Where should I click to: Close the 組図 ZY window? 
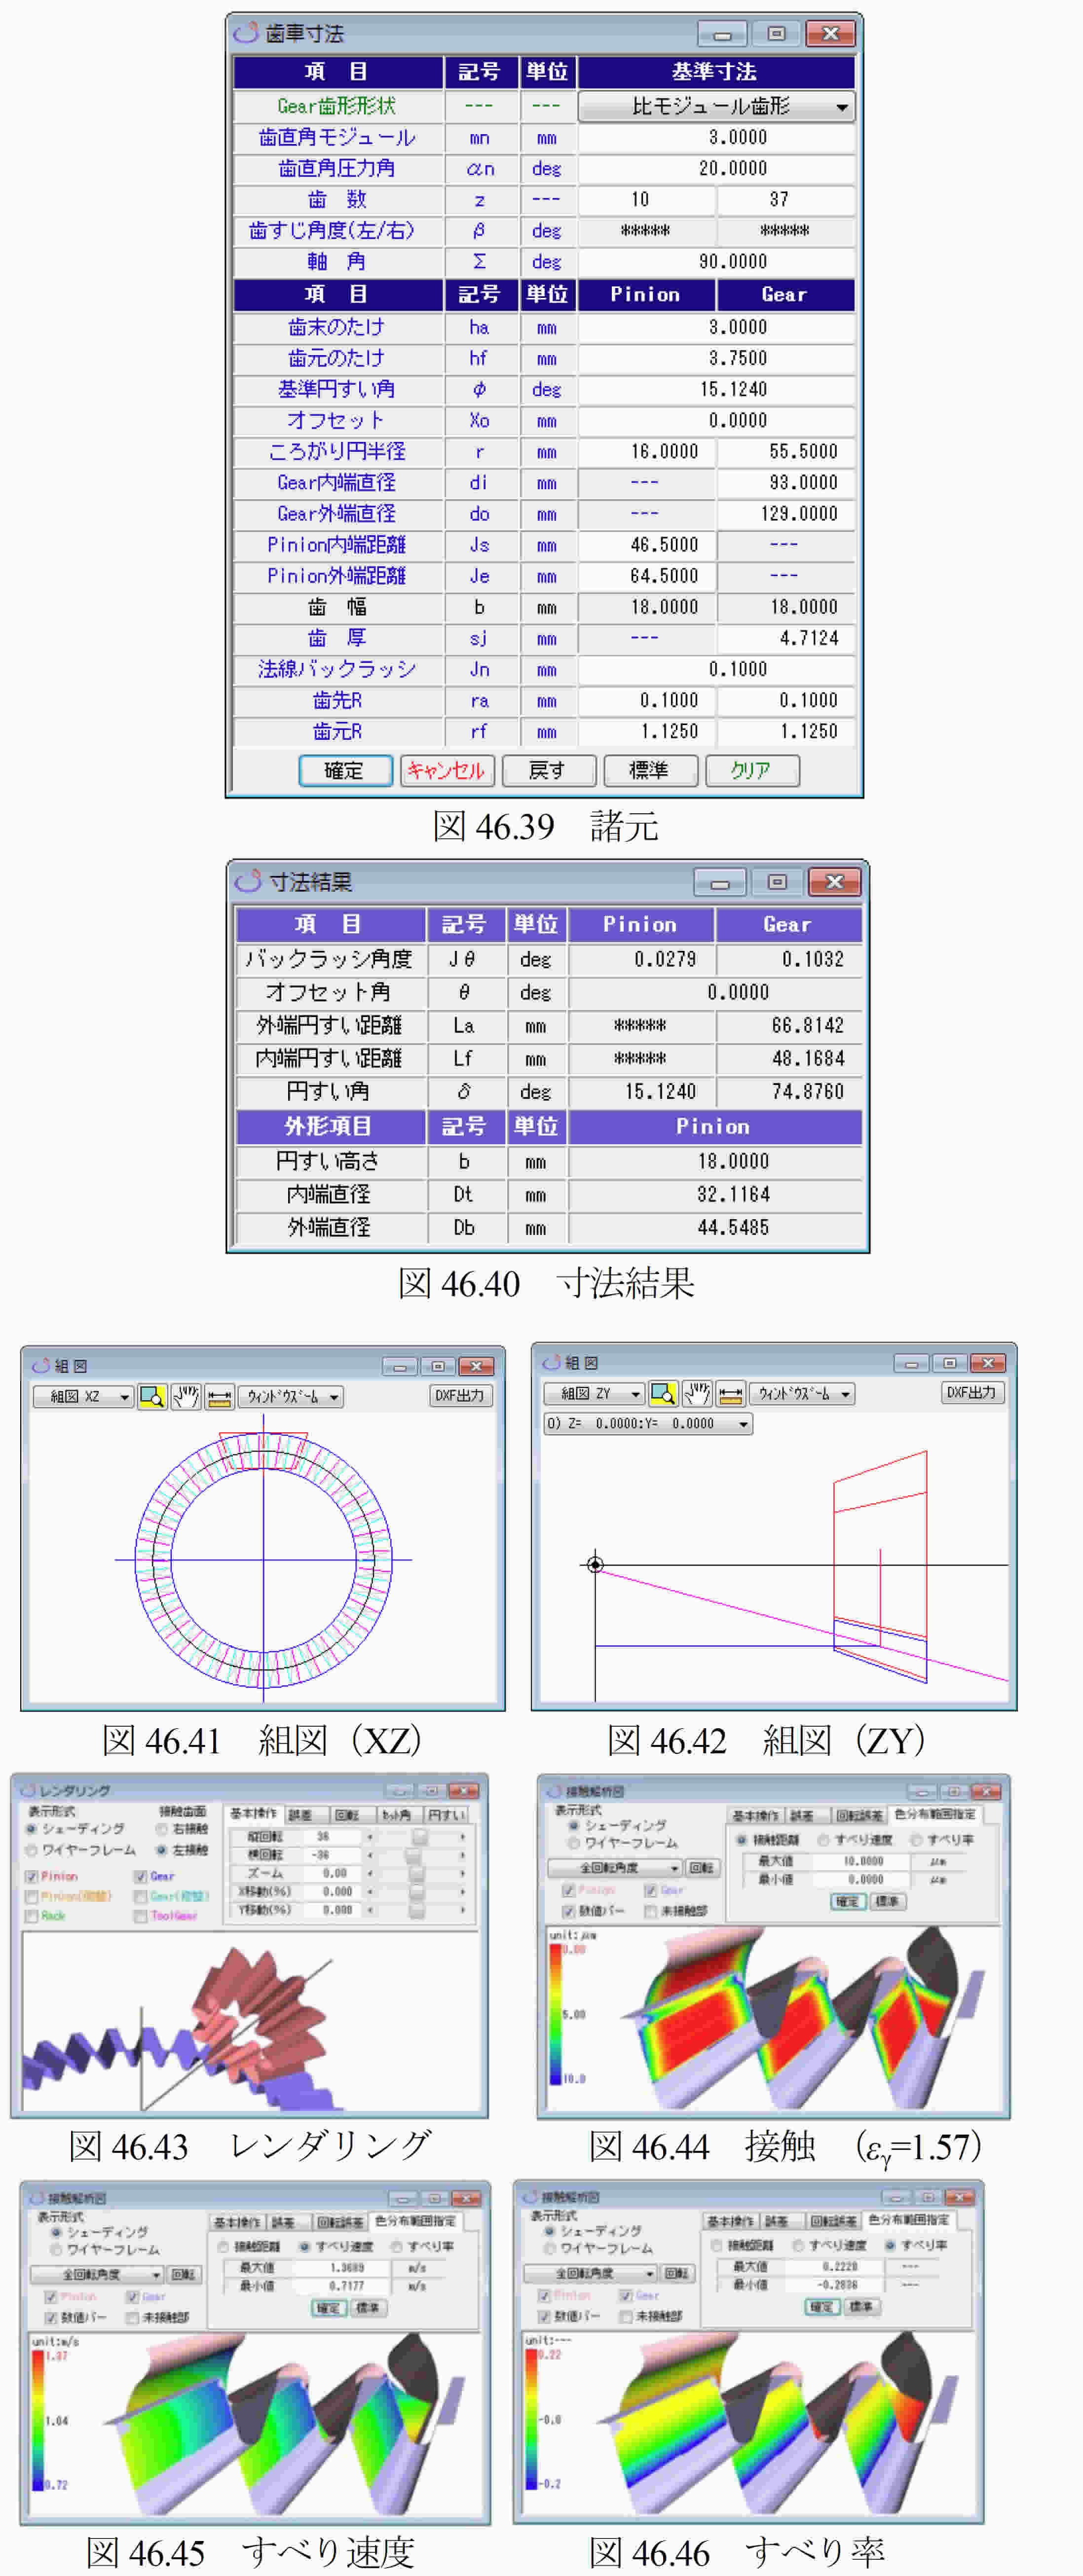988,1362
